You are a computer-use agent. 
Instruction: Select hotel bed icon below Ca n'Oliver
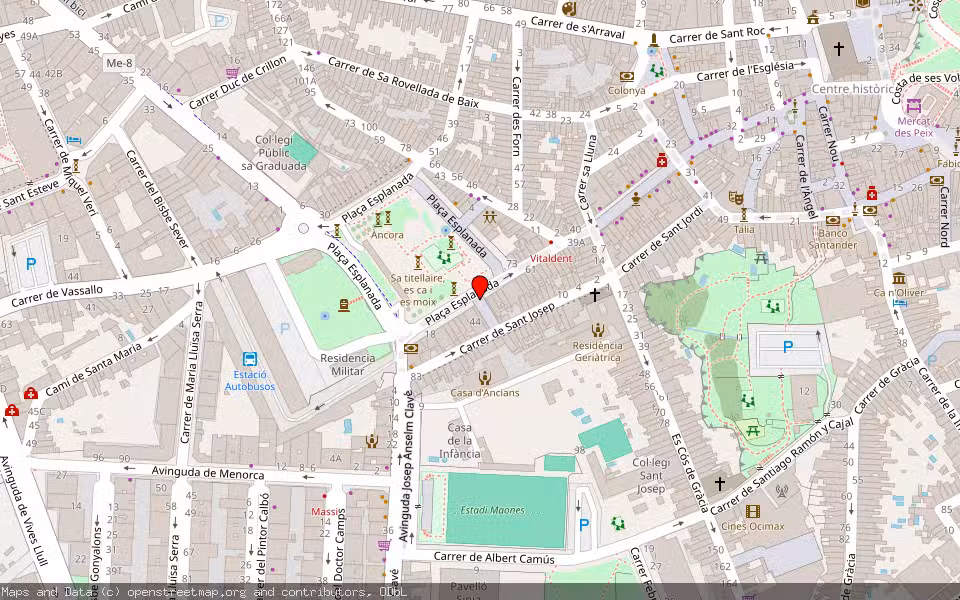coord(899,303)
